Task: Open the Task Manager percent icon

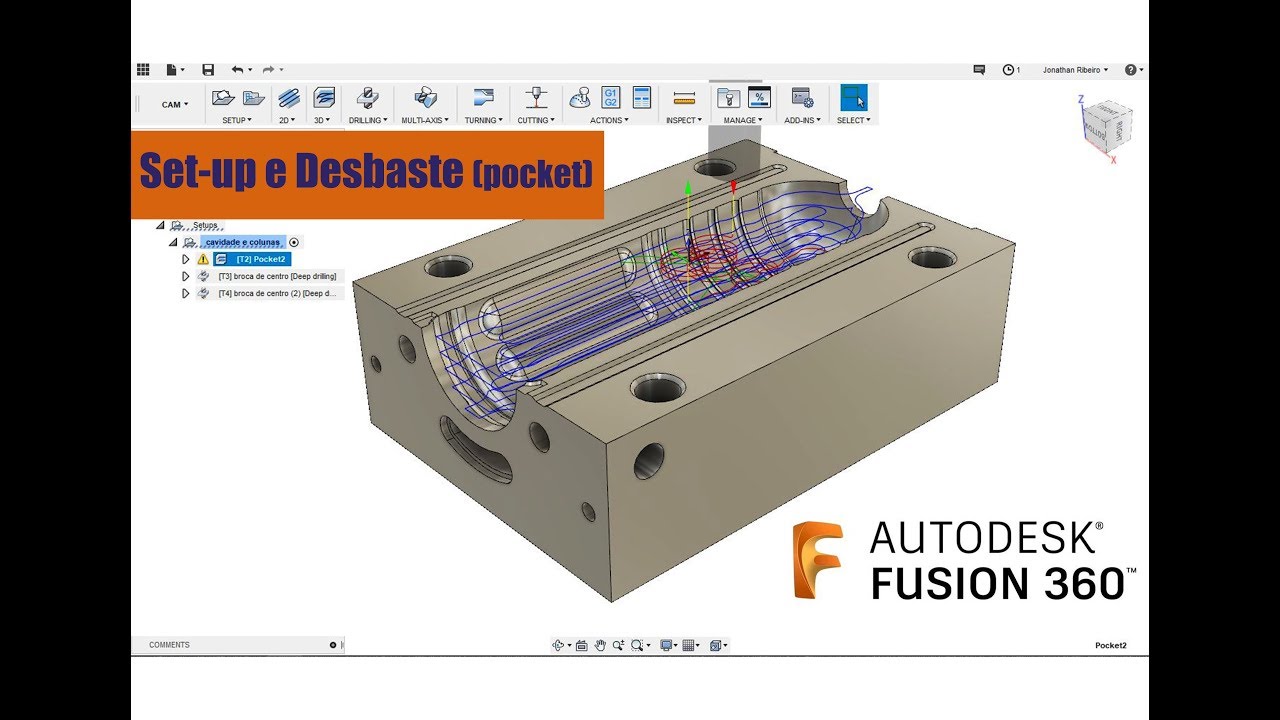Action: point(759,97)
